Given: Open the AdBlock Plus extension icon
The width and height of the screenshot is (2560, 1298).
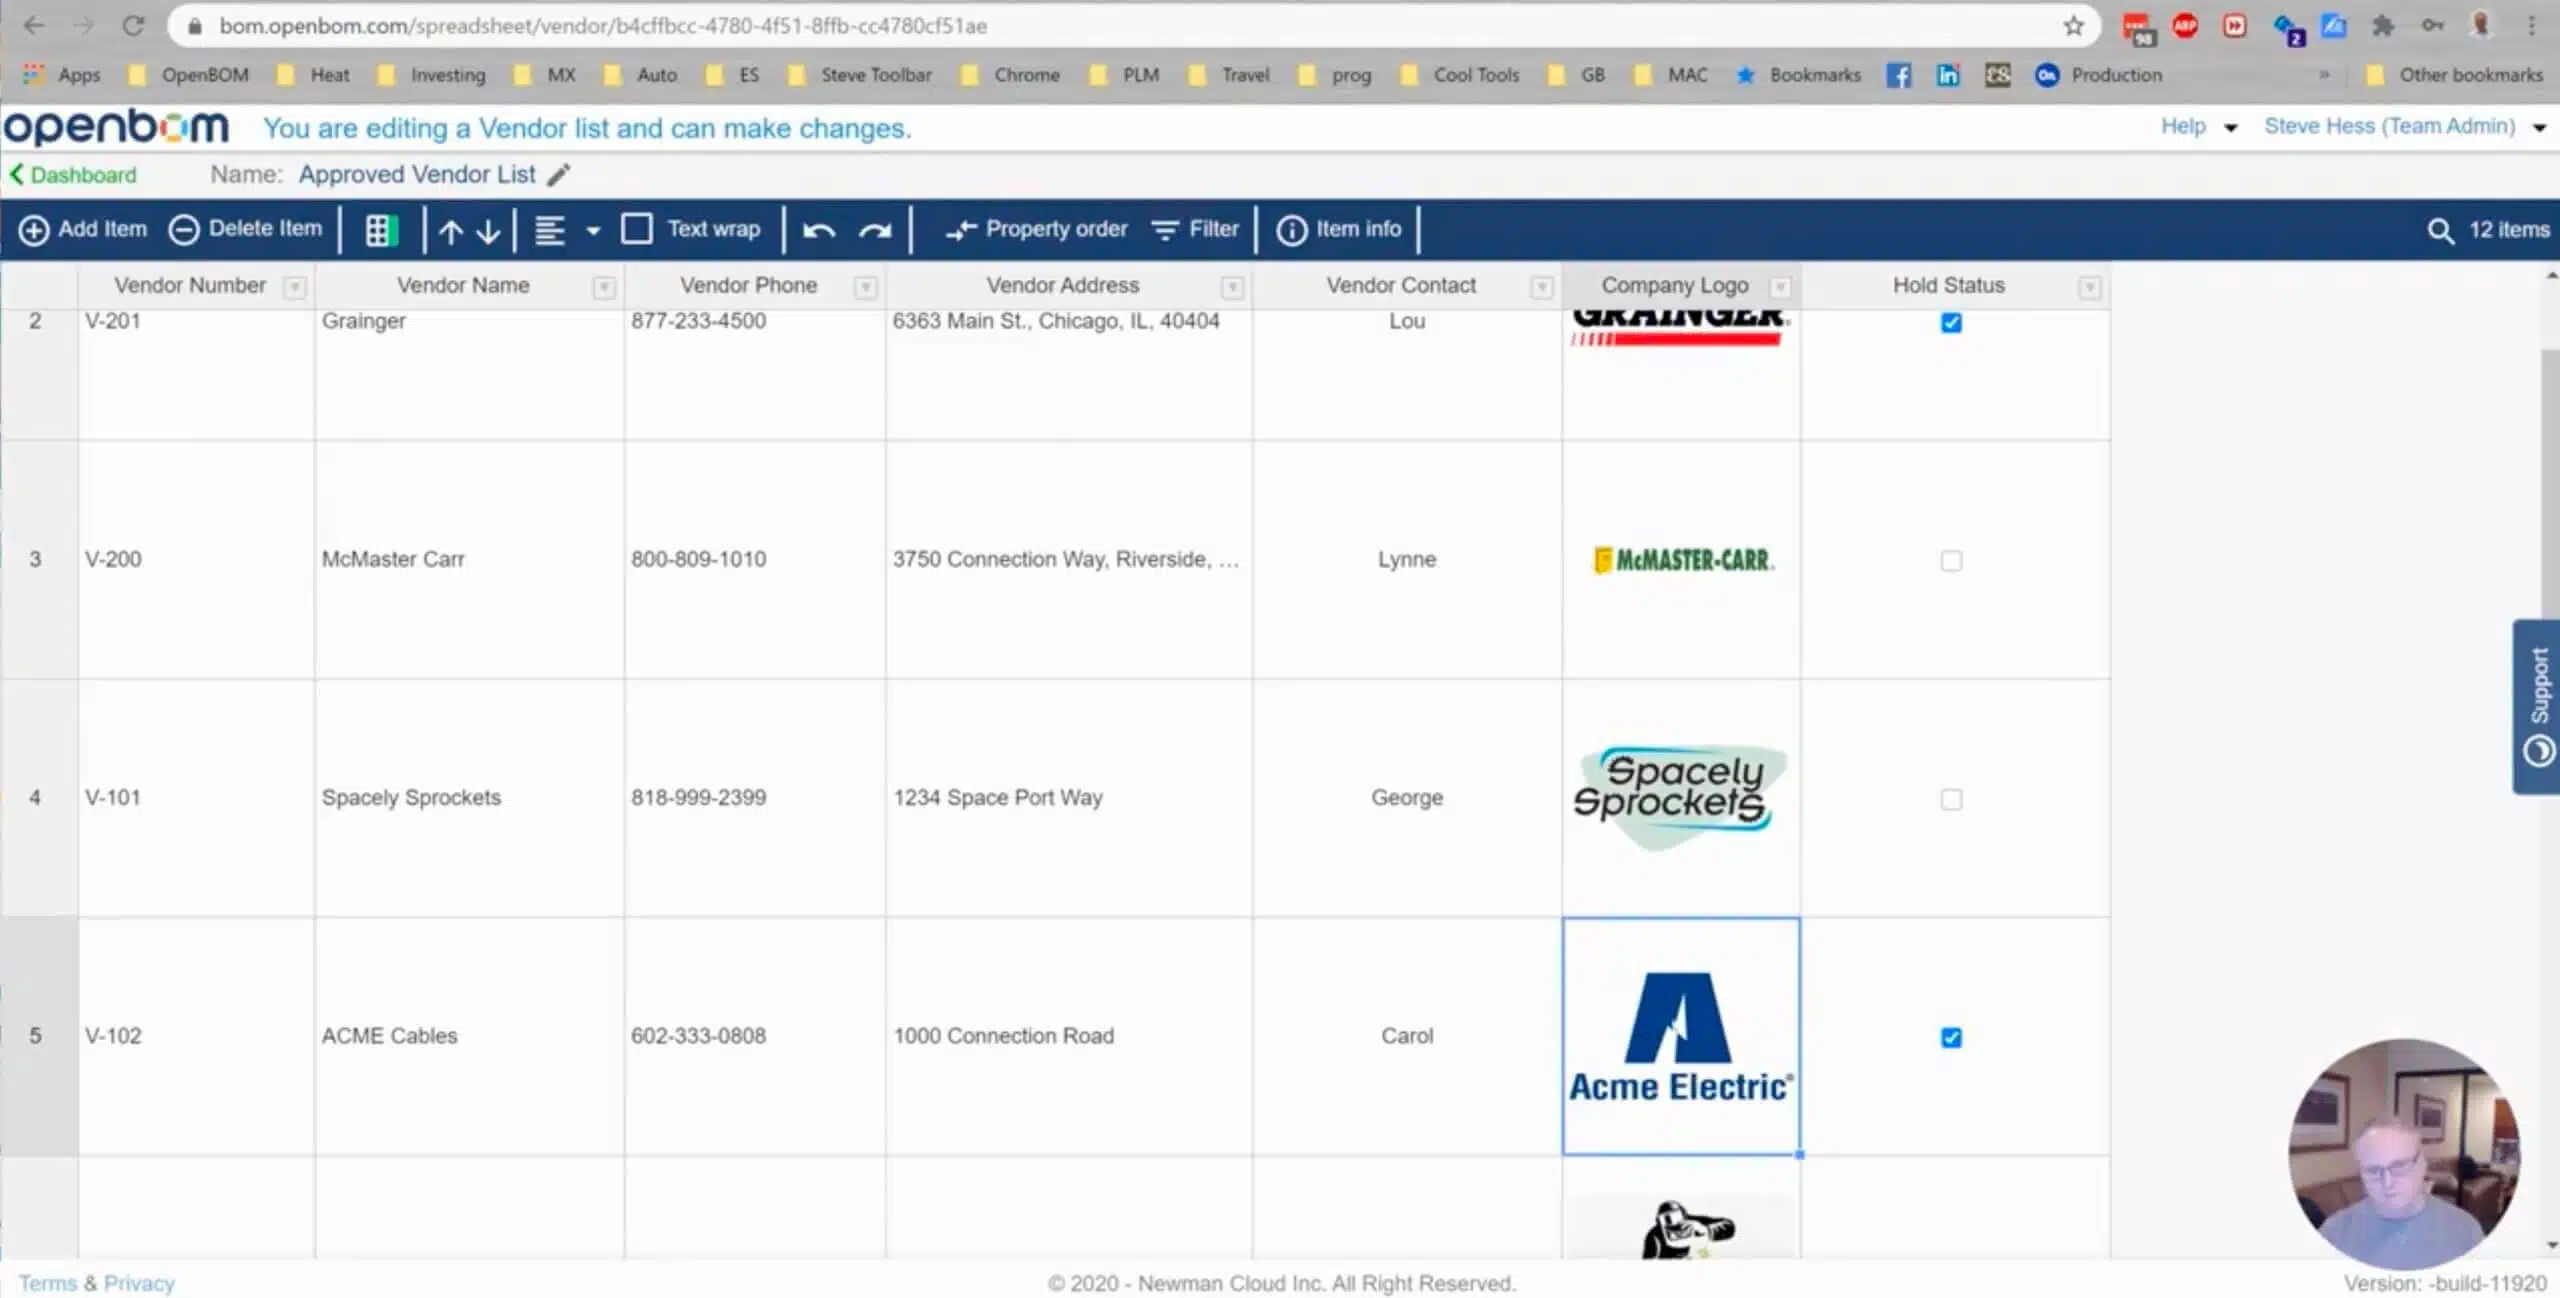Looking at the screenshot, I should point(2185,26).
